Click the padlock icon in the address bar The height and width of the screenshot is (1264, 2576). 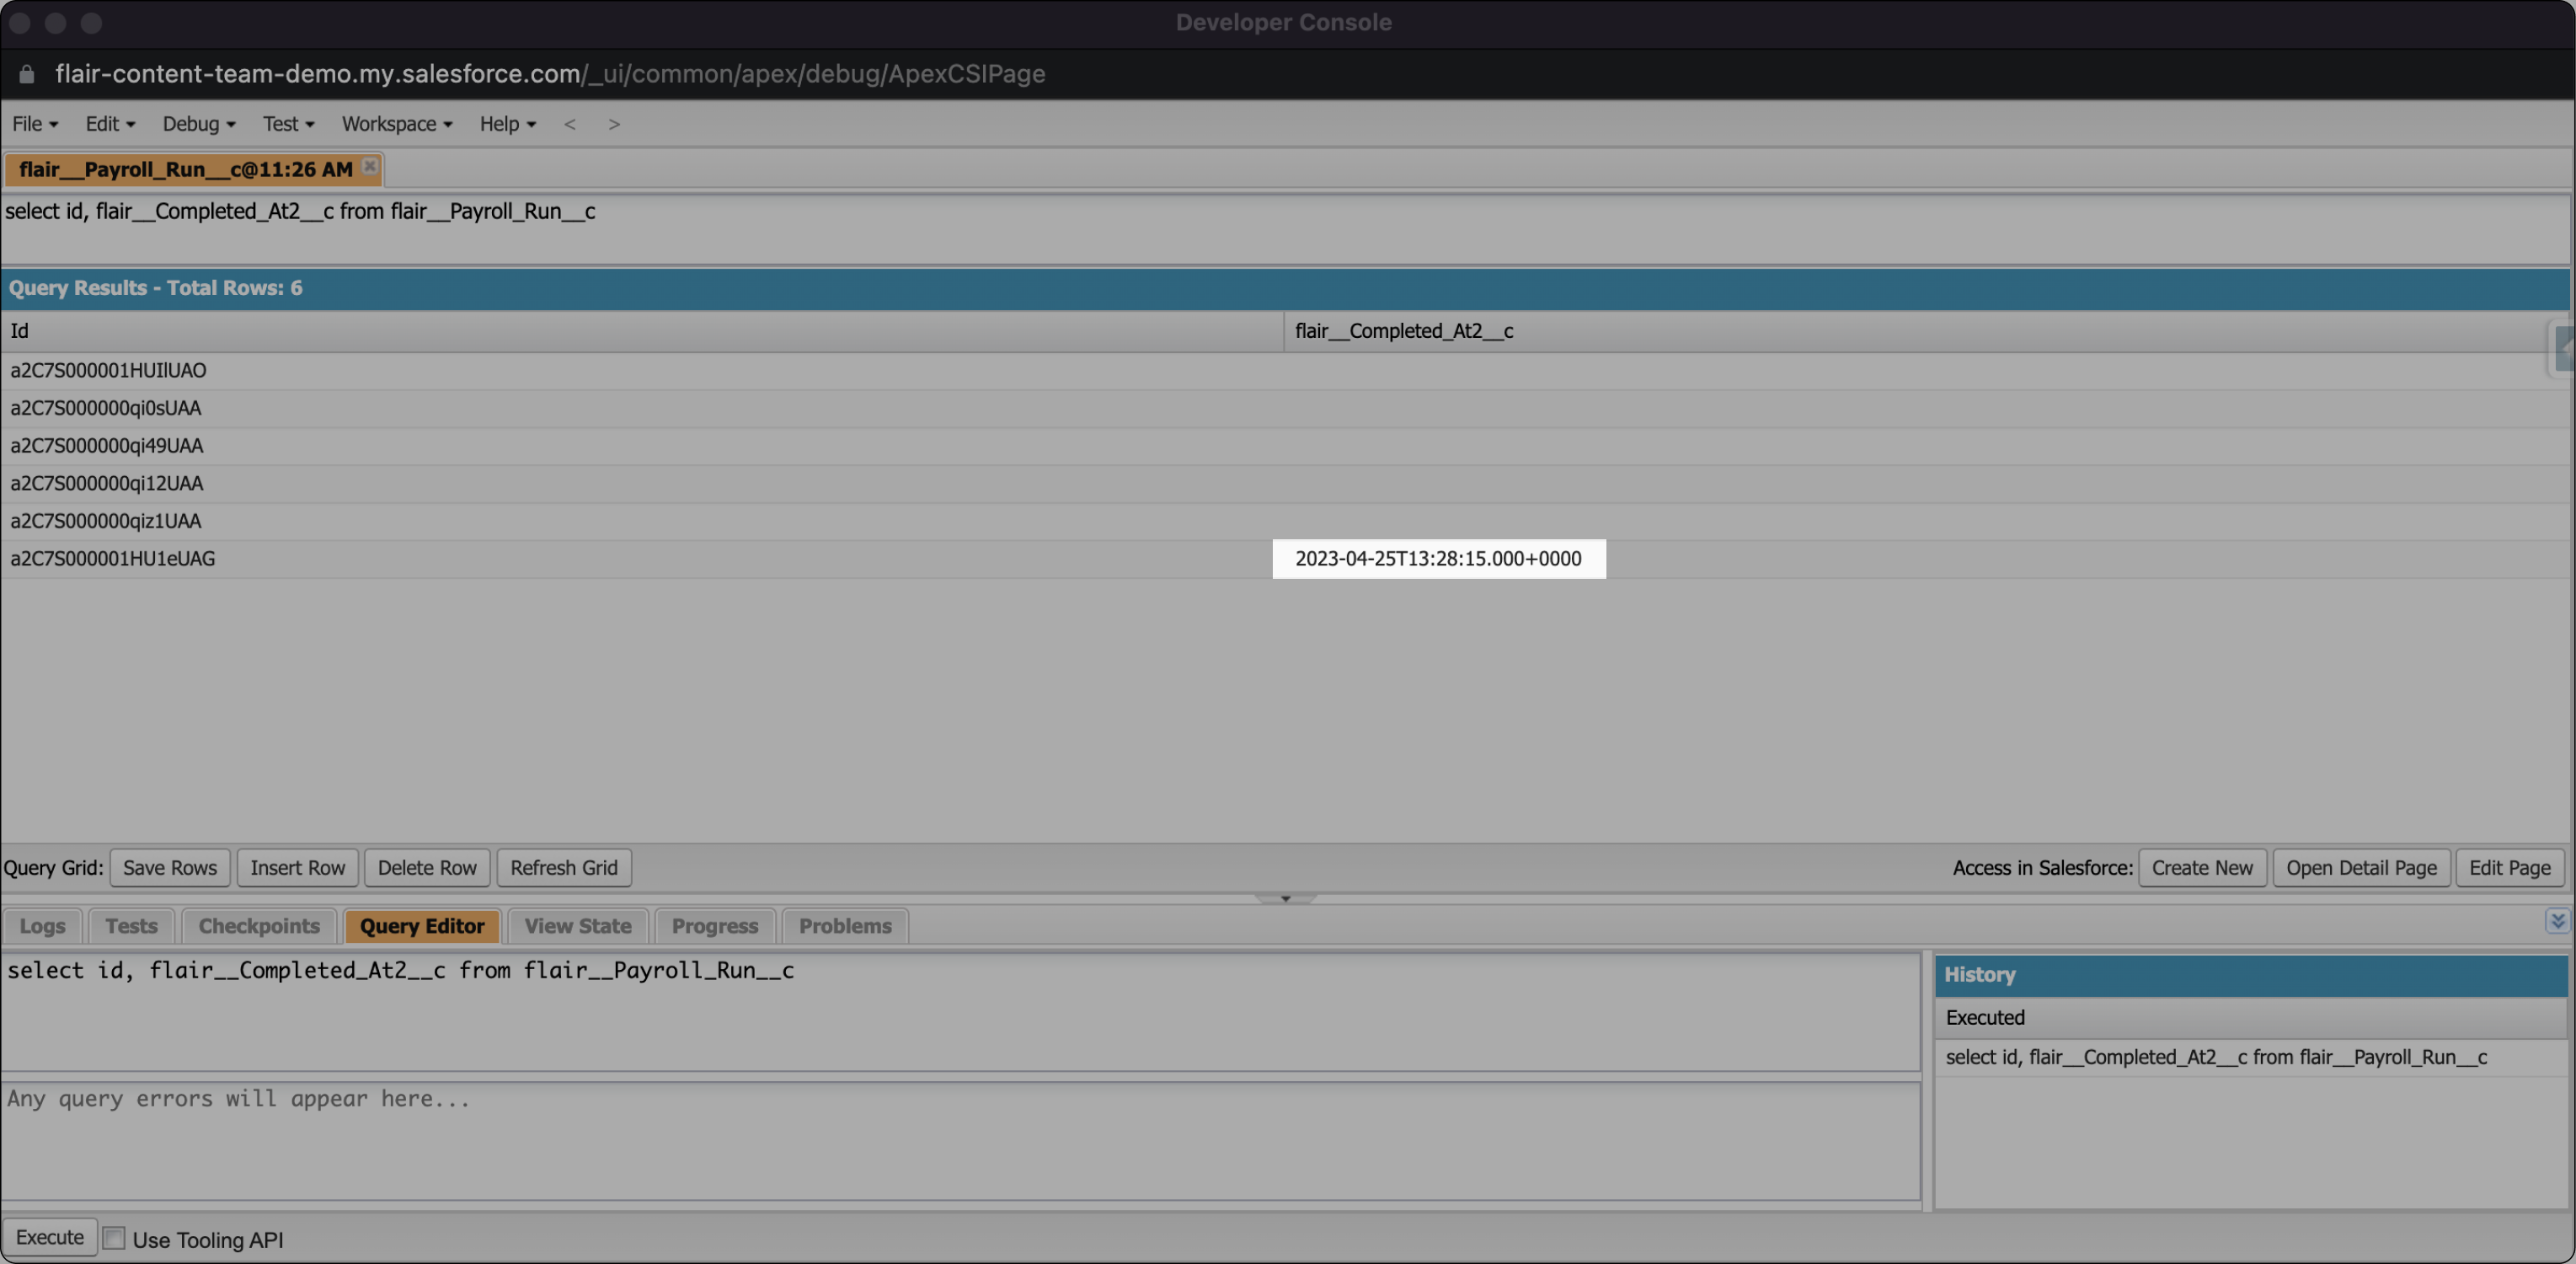pos(25,74)
